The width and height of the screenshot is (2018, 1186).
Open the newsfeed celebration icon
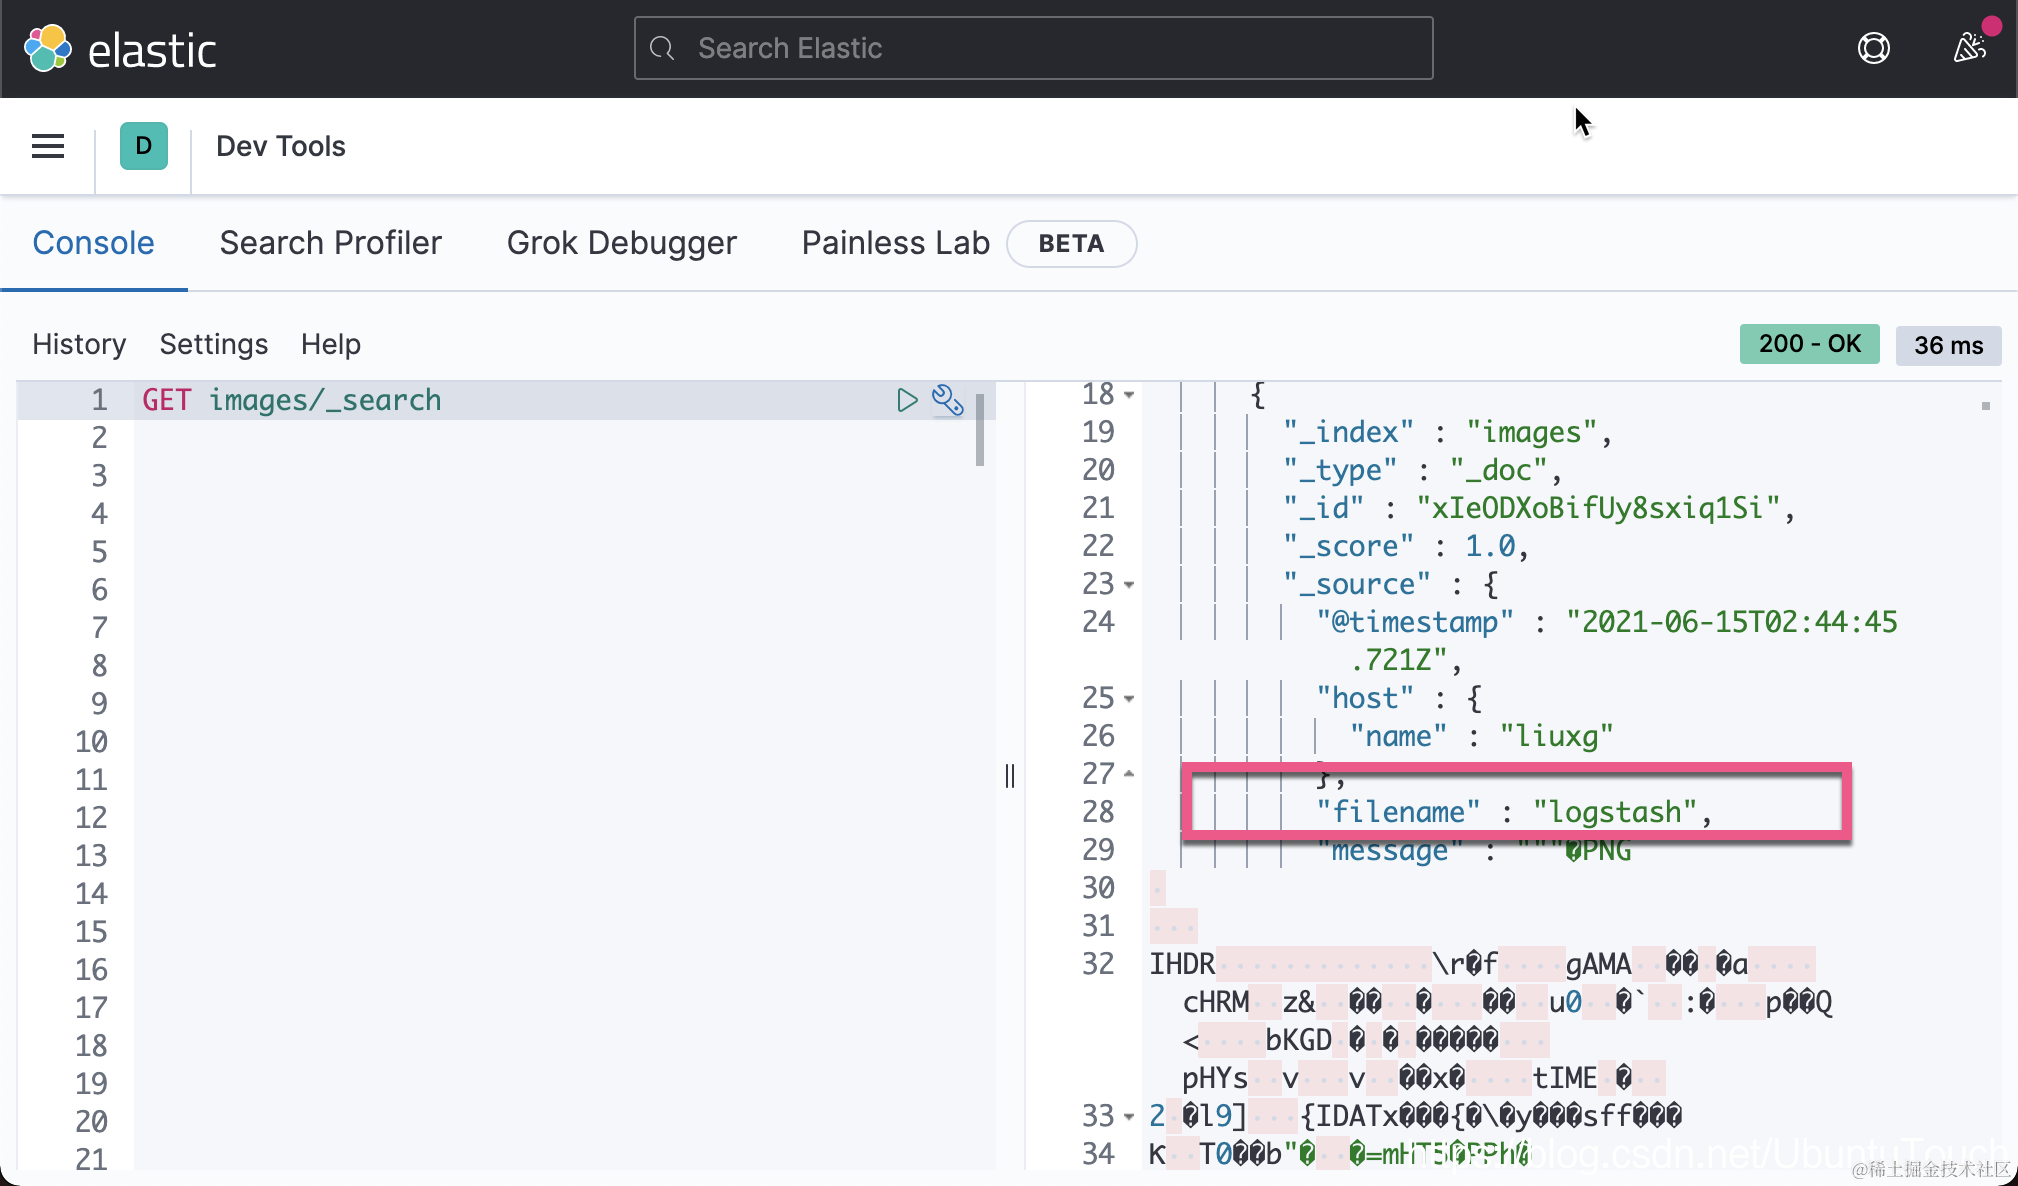(x=1969, y=47)
